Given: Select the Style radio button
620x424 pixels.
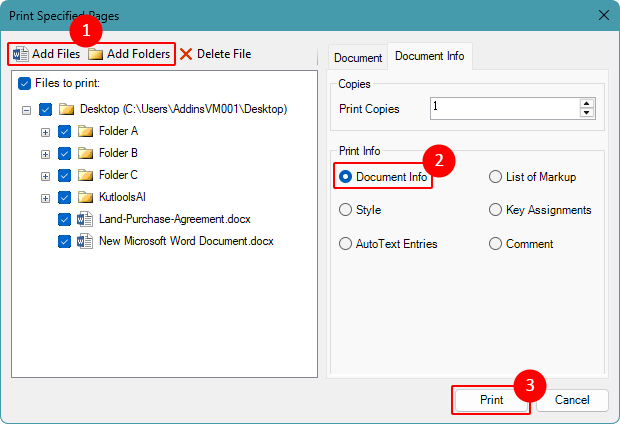Looking at the screenshot, I should pos(346,210).
